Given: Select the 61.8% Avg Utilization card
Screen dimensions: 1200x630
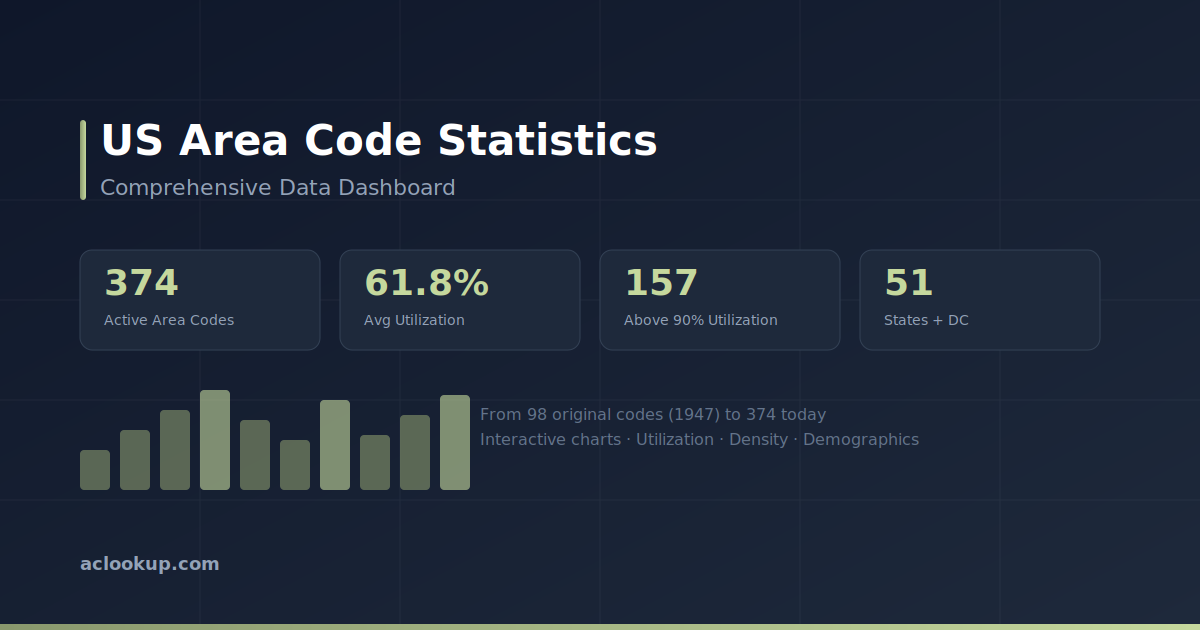Looking at the screenshot, I should click(x=460, y=300).
